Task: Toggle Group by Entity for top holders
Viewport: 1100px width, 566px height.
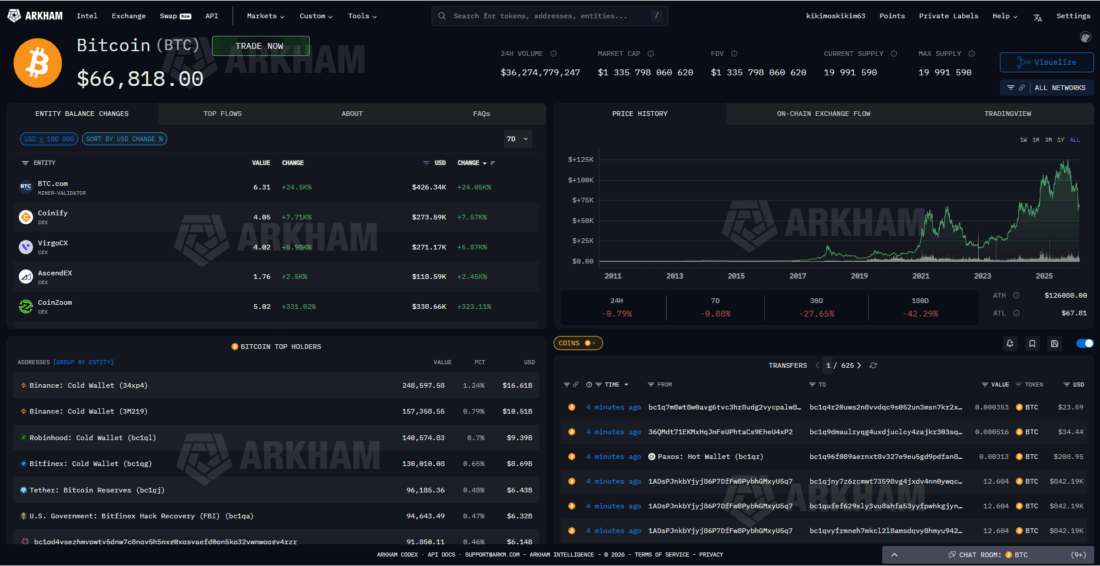Action: pos(83,362)
